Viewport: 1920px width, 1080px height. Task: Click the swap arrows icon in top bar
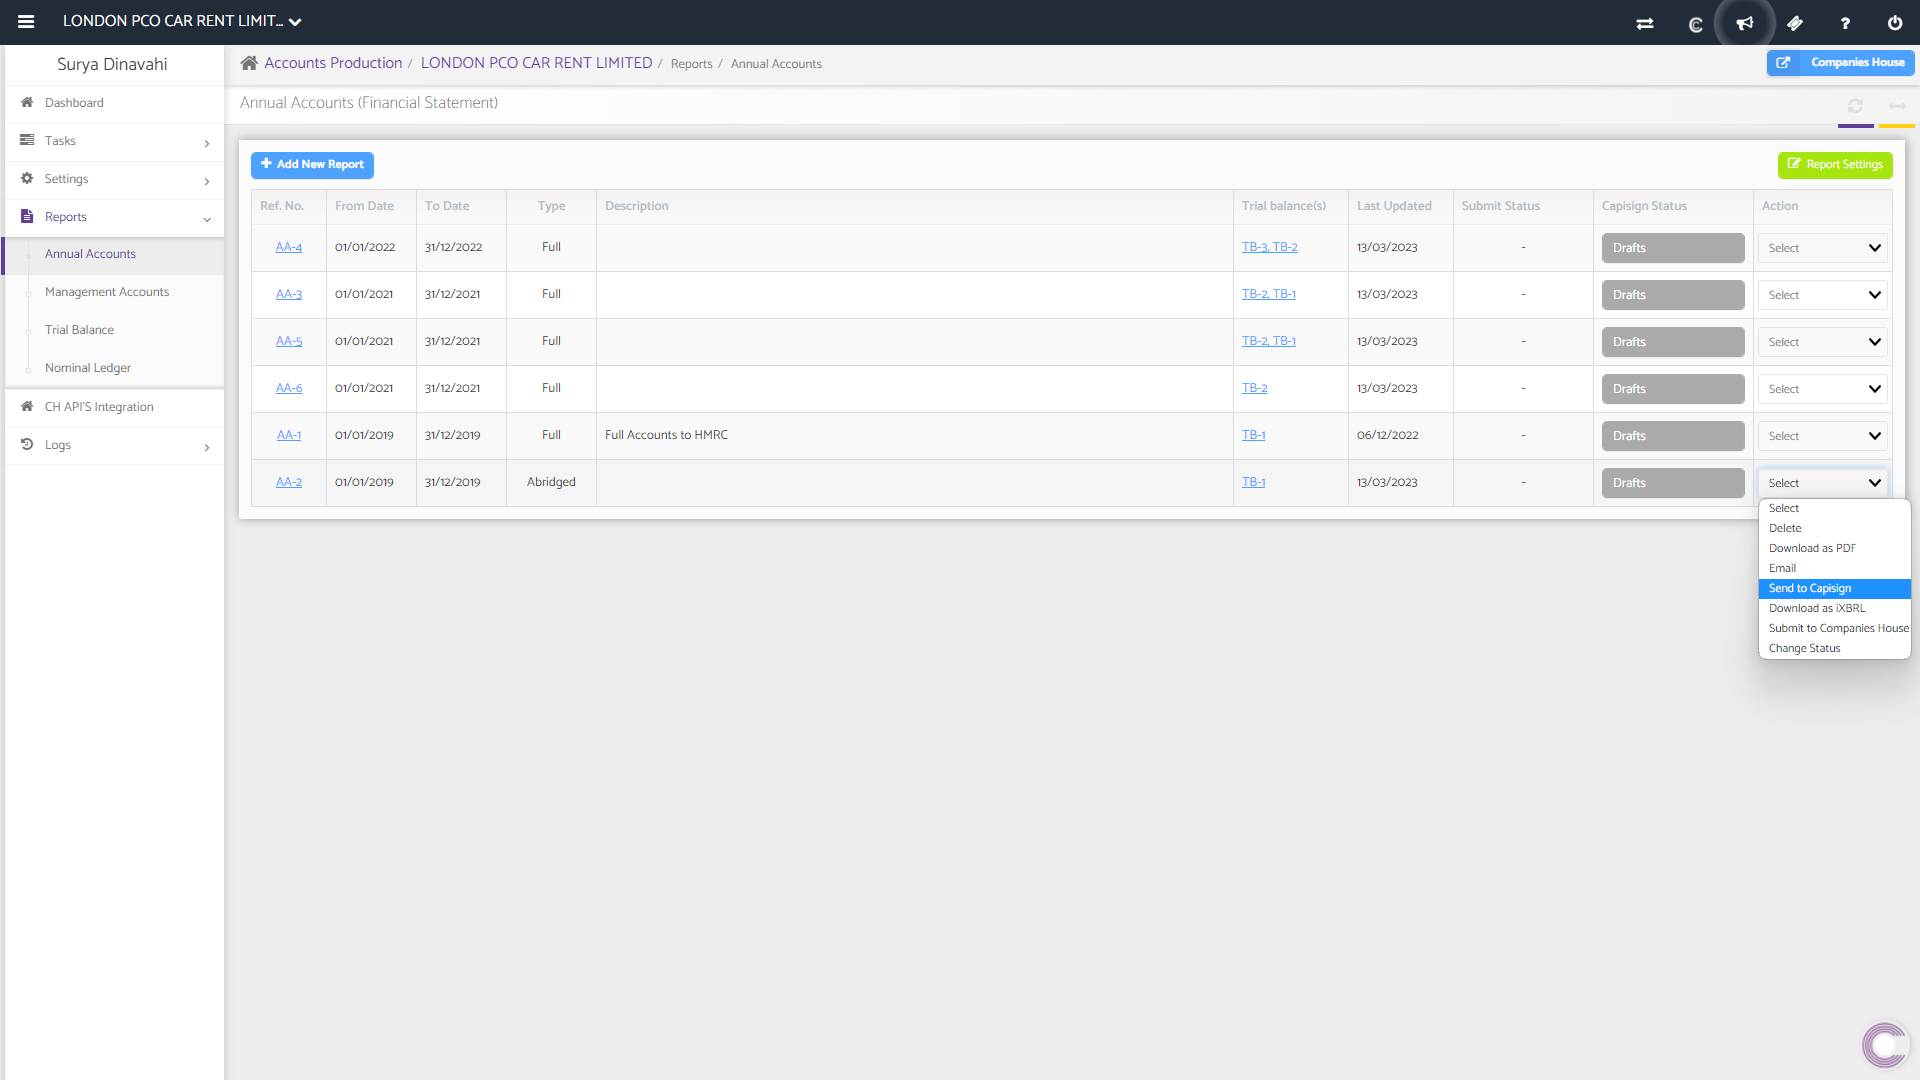coord(1645,23)
